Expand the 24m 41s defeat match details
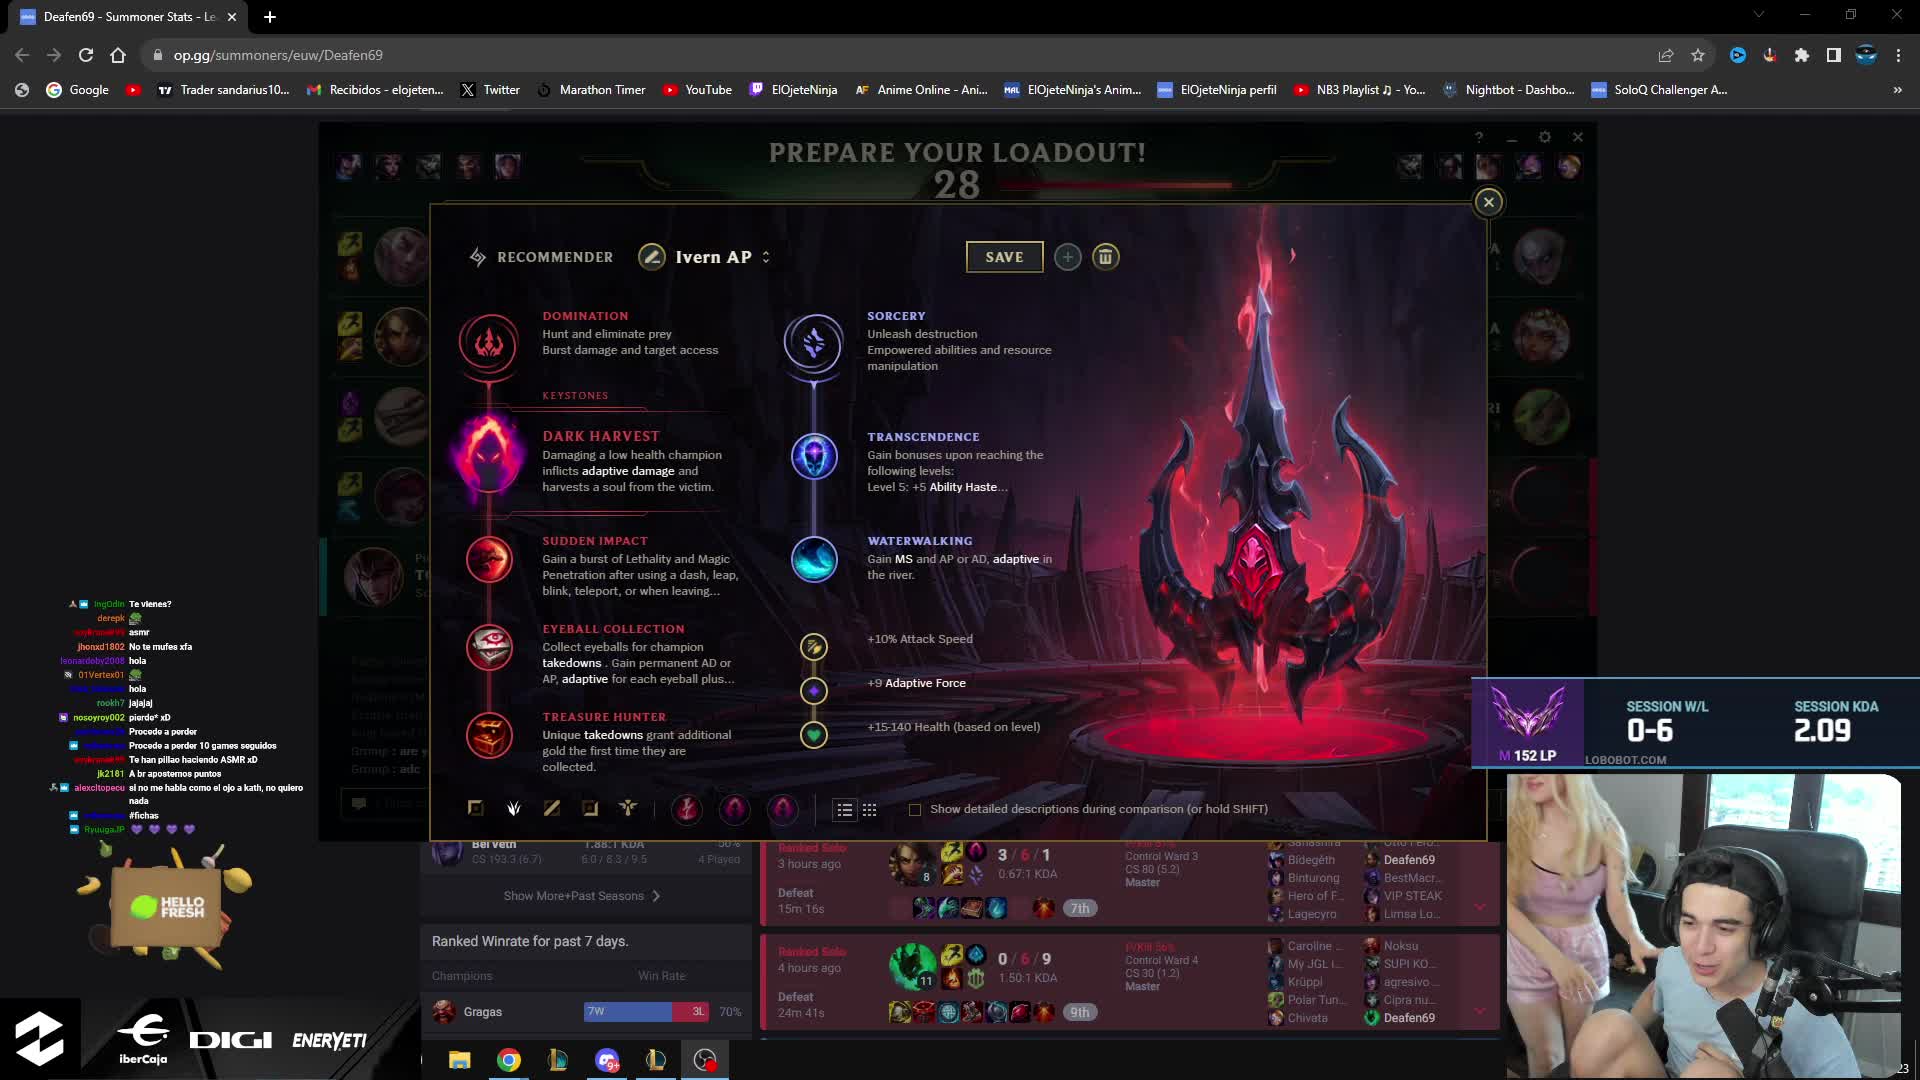 [1480, 1011]
